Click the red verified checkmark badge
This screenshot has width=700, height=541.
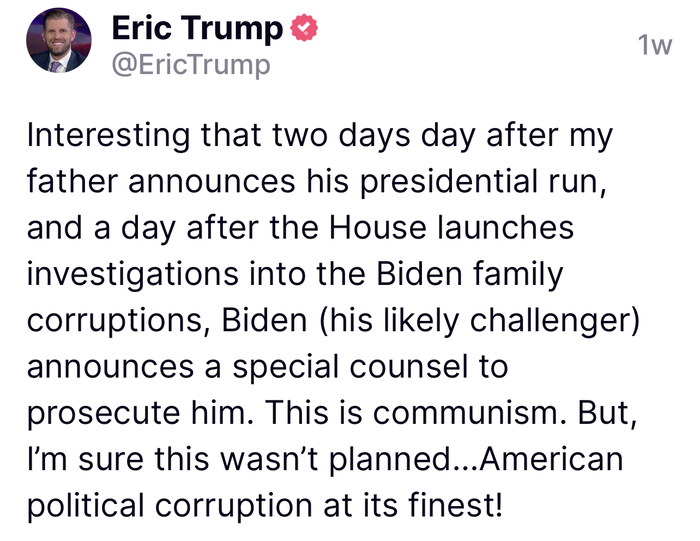[x=303, y=29]
